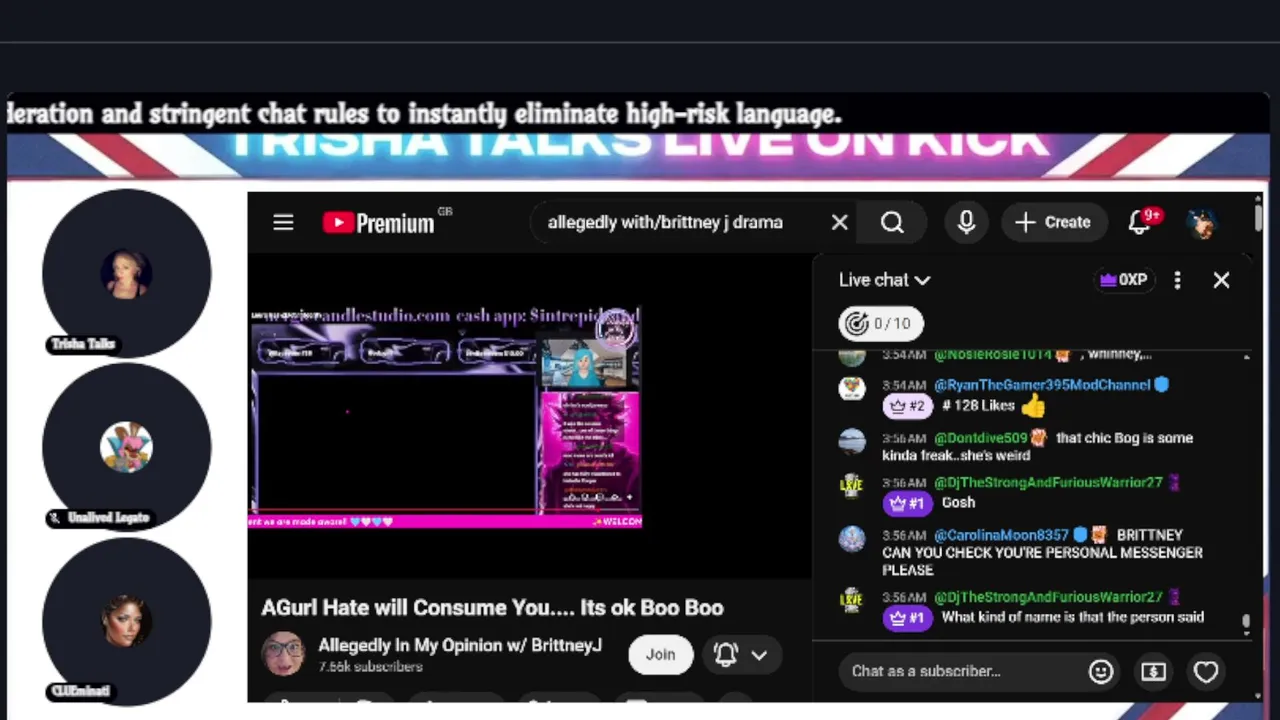Open the live chat three-dot options menu
This screenshot has height=720, width=1280.
click(x=1177, y=280)
